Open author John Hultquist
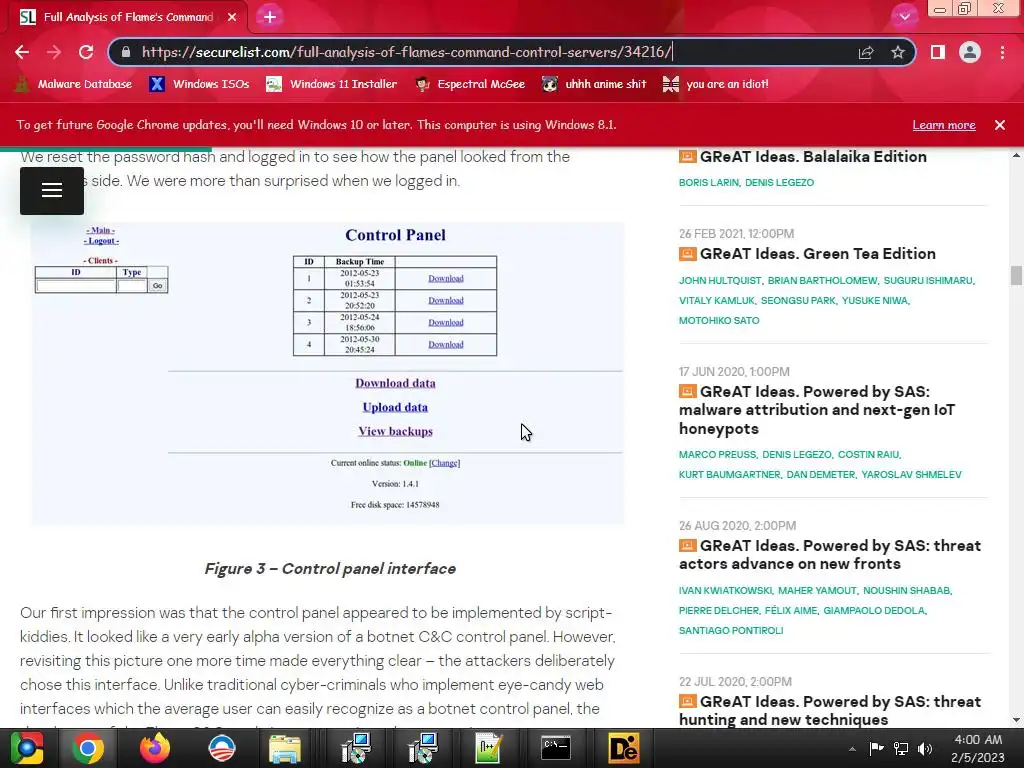The image size is (1024, 768). [720, 281]
